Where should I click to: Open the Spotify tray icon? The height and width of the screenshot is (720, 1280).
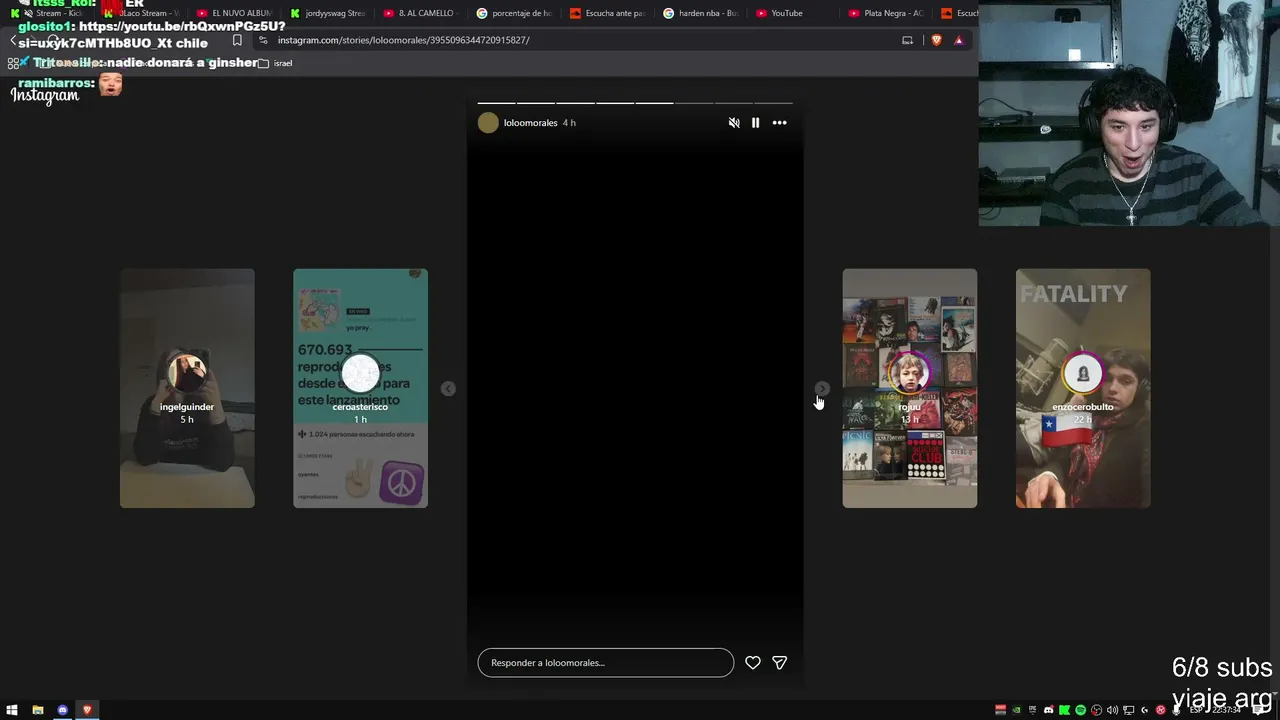click(x=1081, y=710)
